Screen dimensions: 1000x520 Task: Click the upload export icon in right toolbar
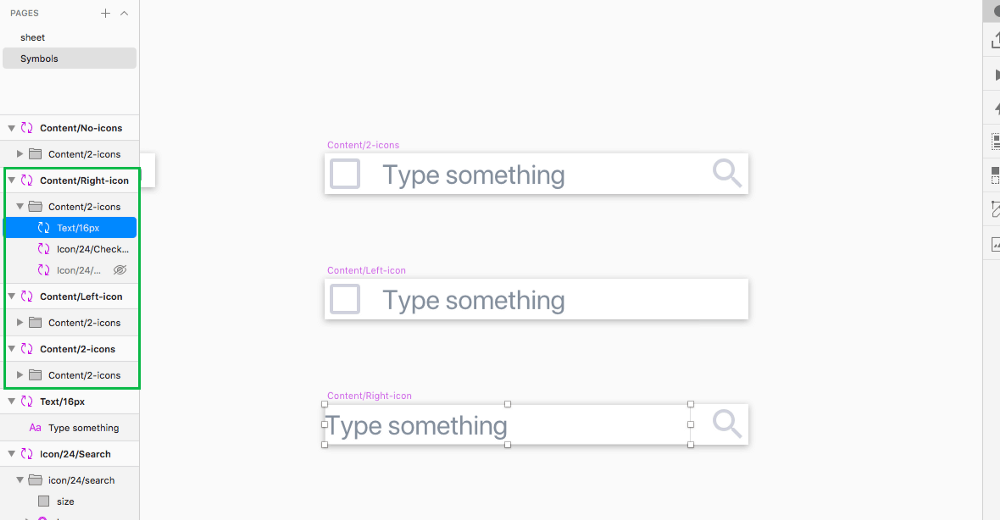click(x=995, y=40)
